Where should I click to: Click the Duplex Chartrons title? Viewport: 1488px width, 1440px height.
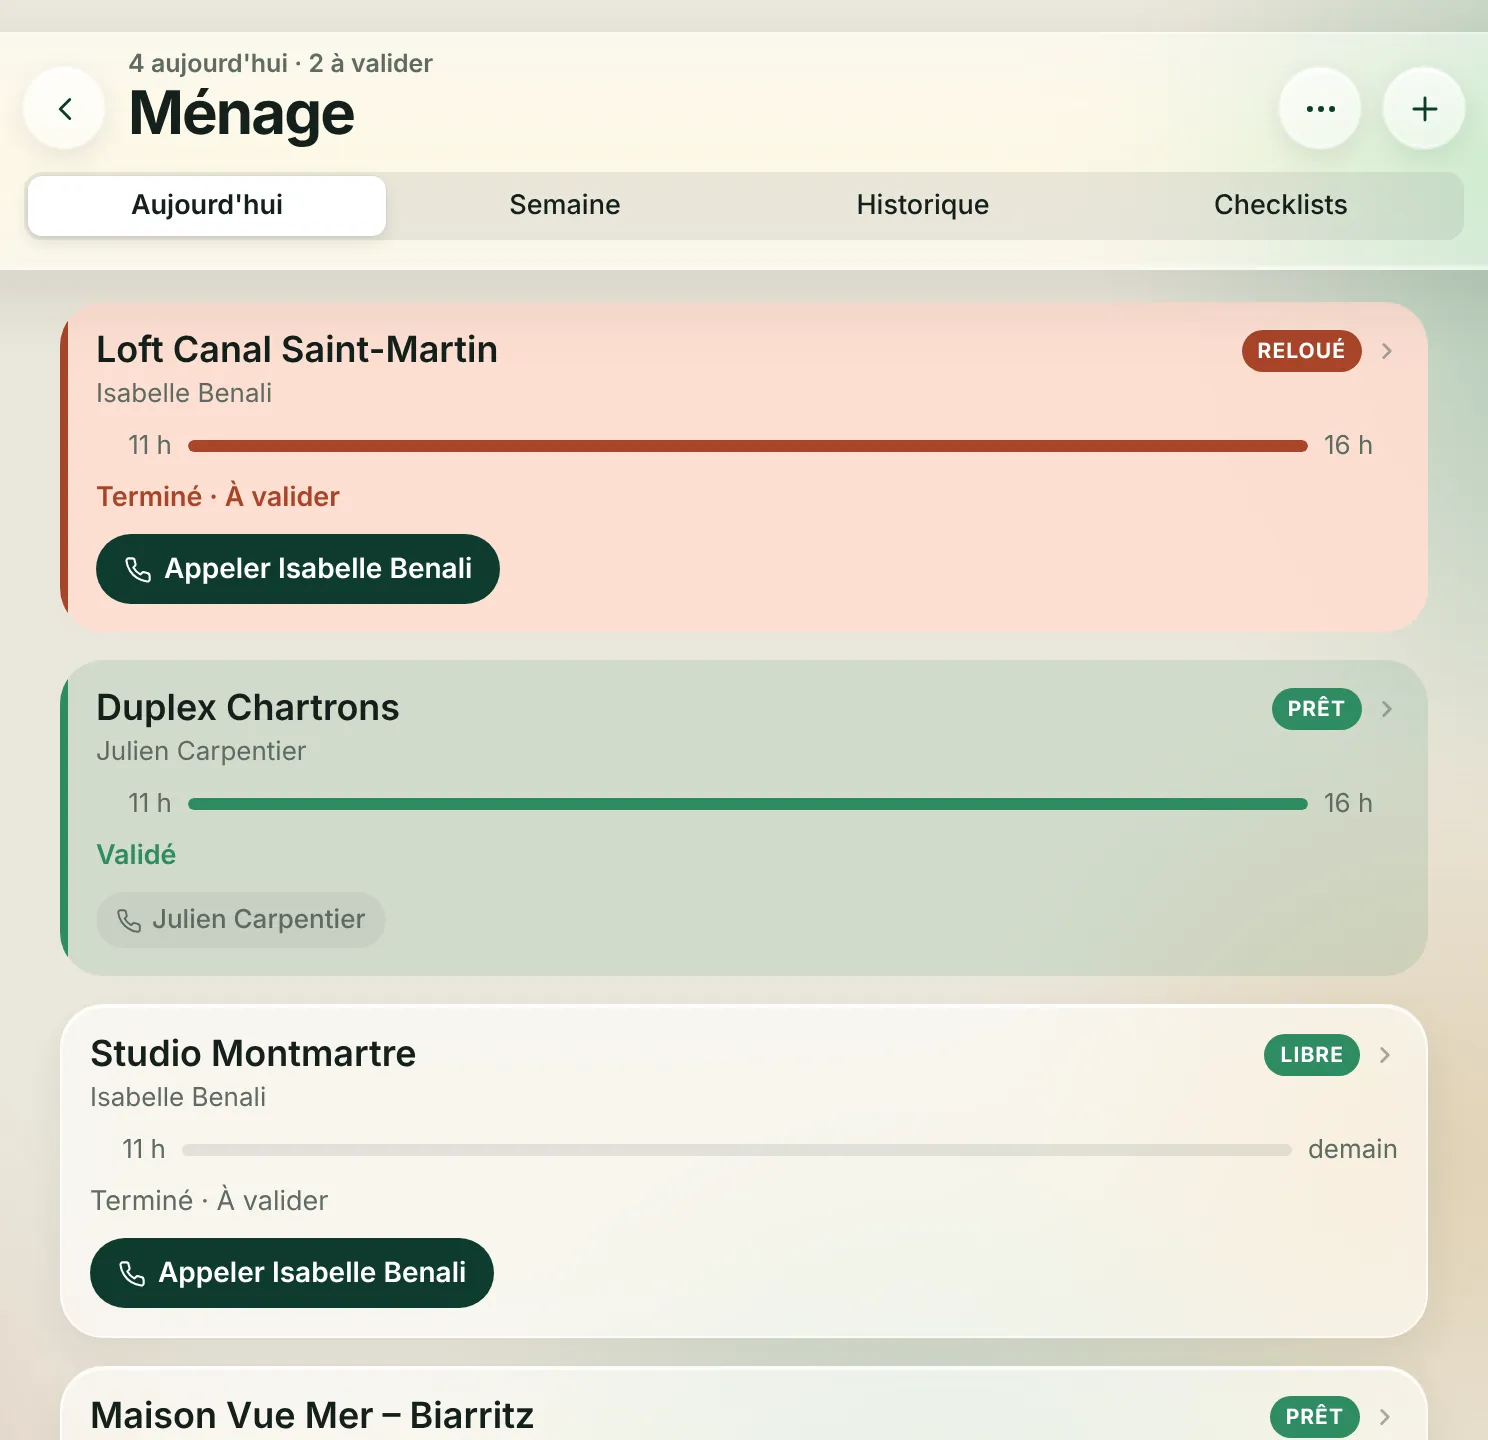[x=248, y=708]
